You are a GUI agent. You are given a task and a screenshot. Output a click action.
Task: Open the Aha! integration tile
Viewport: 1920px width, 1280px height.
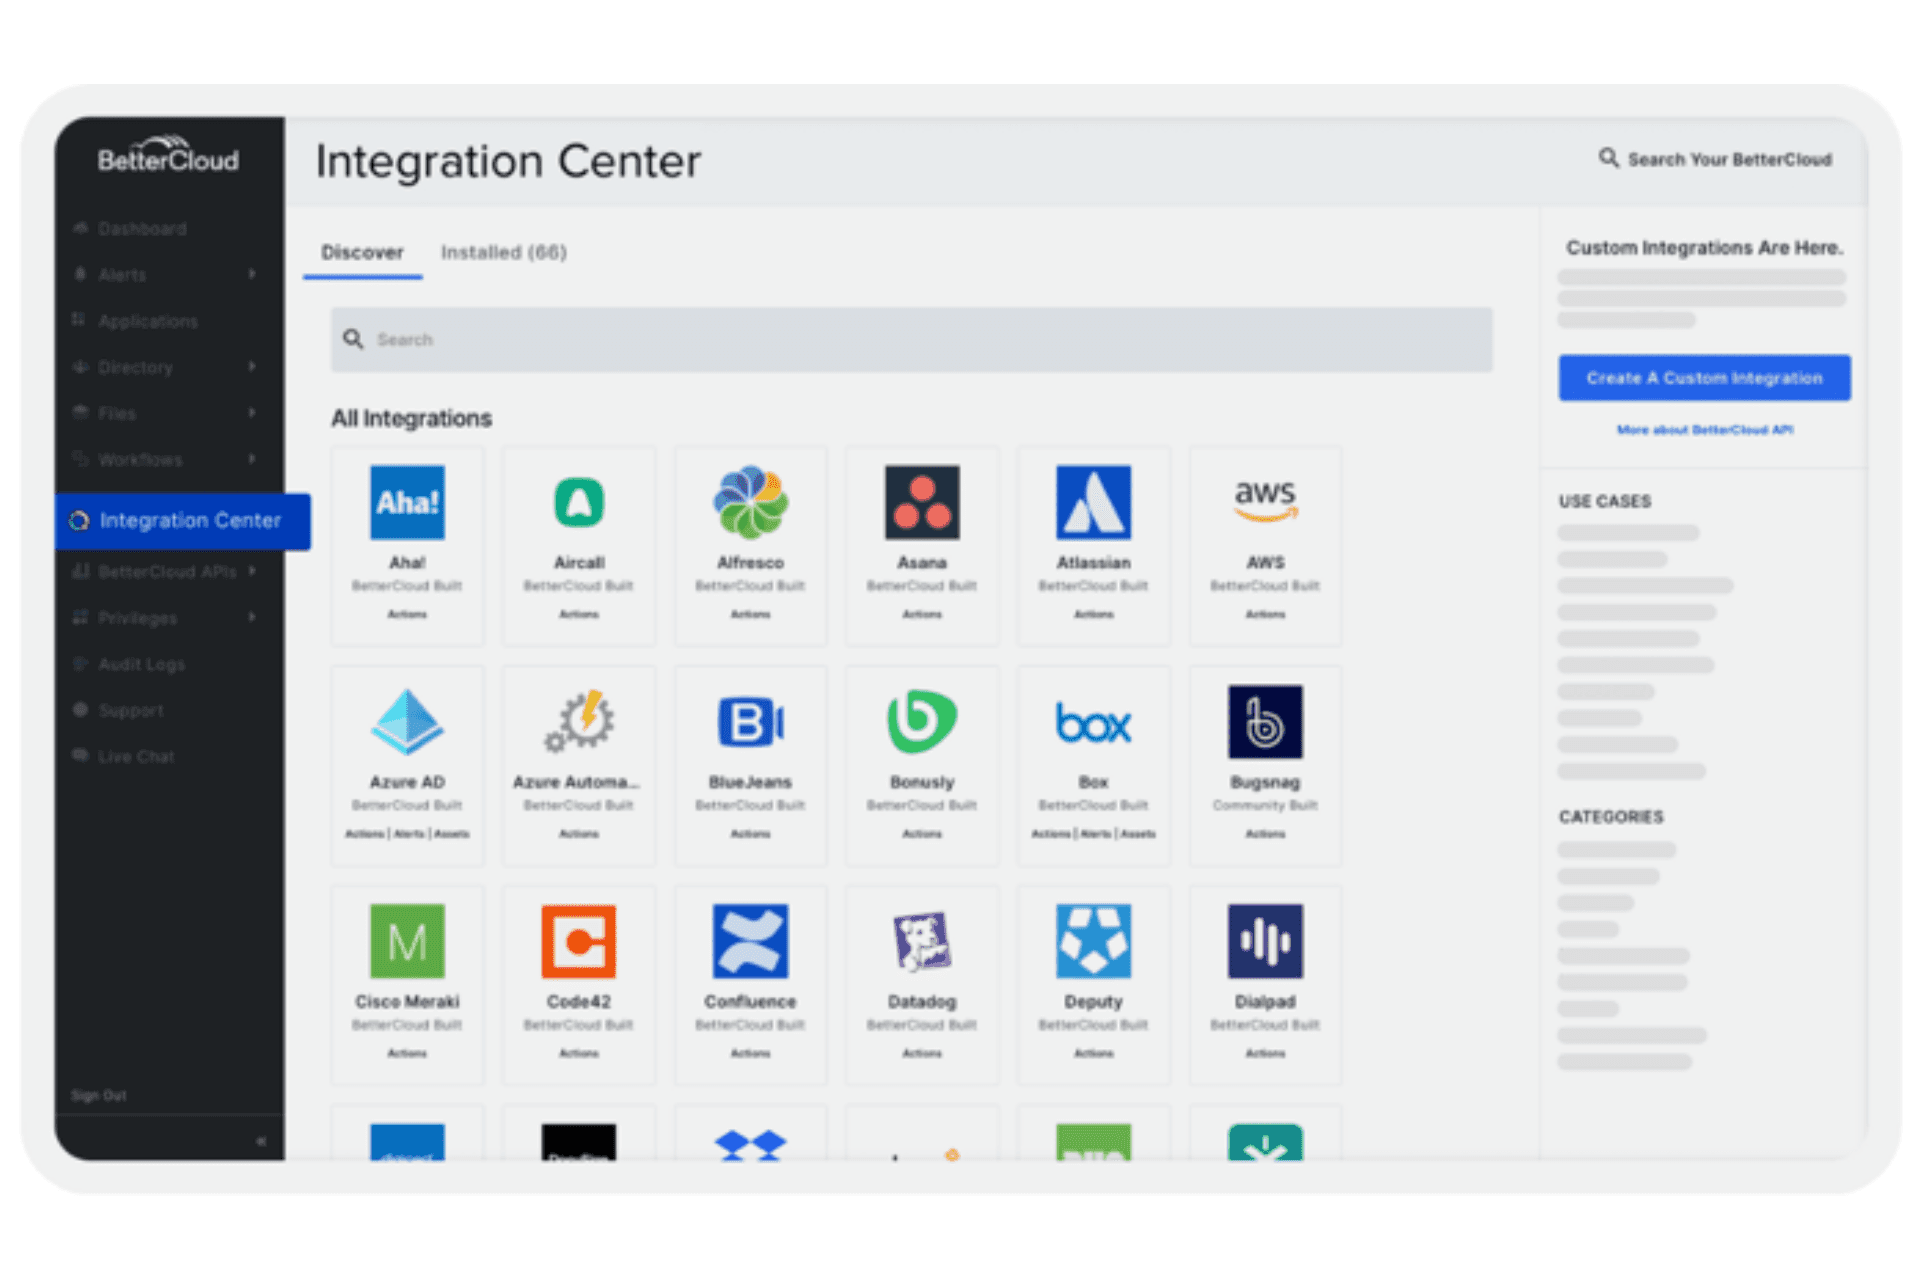[x=407, y=545]
